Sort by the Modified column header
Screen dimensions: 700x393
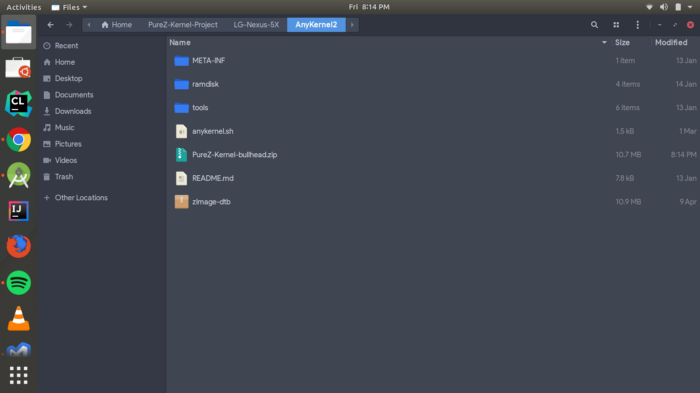click(x=671, y=42)
